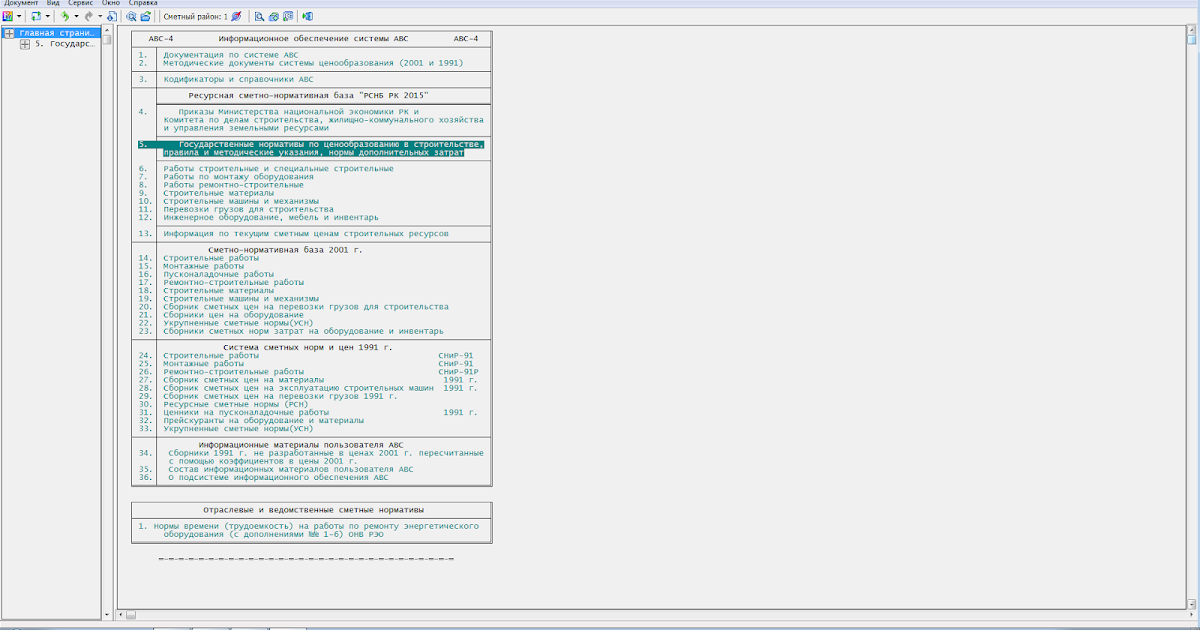This screenshot has width=1200, height=630.
Task: Click the settings window toolbar icon
Action: 288,17
